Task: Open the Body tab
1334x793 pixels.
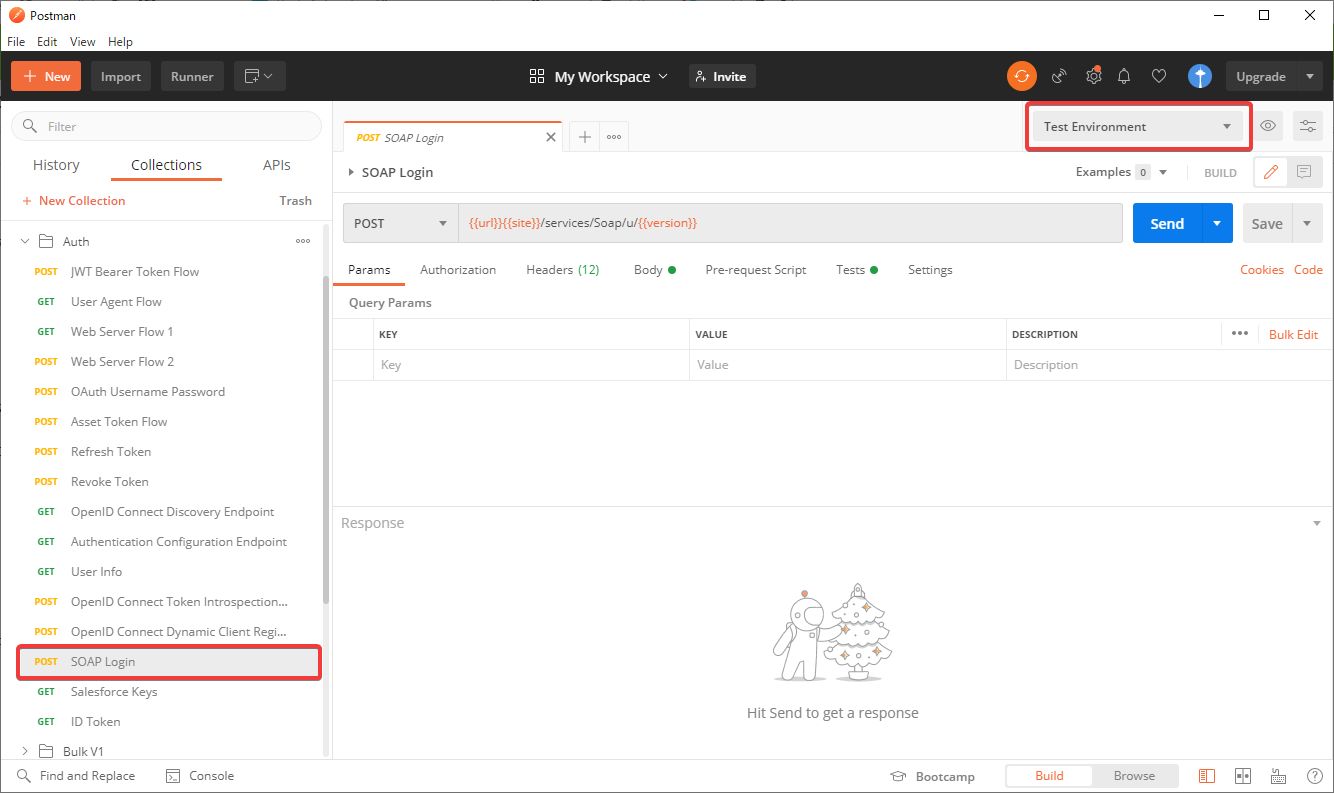Action: [x=655, y=270]
